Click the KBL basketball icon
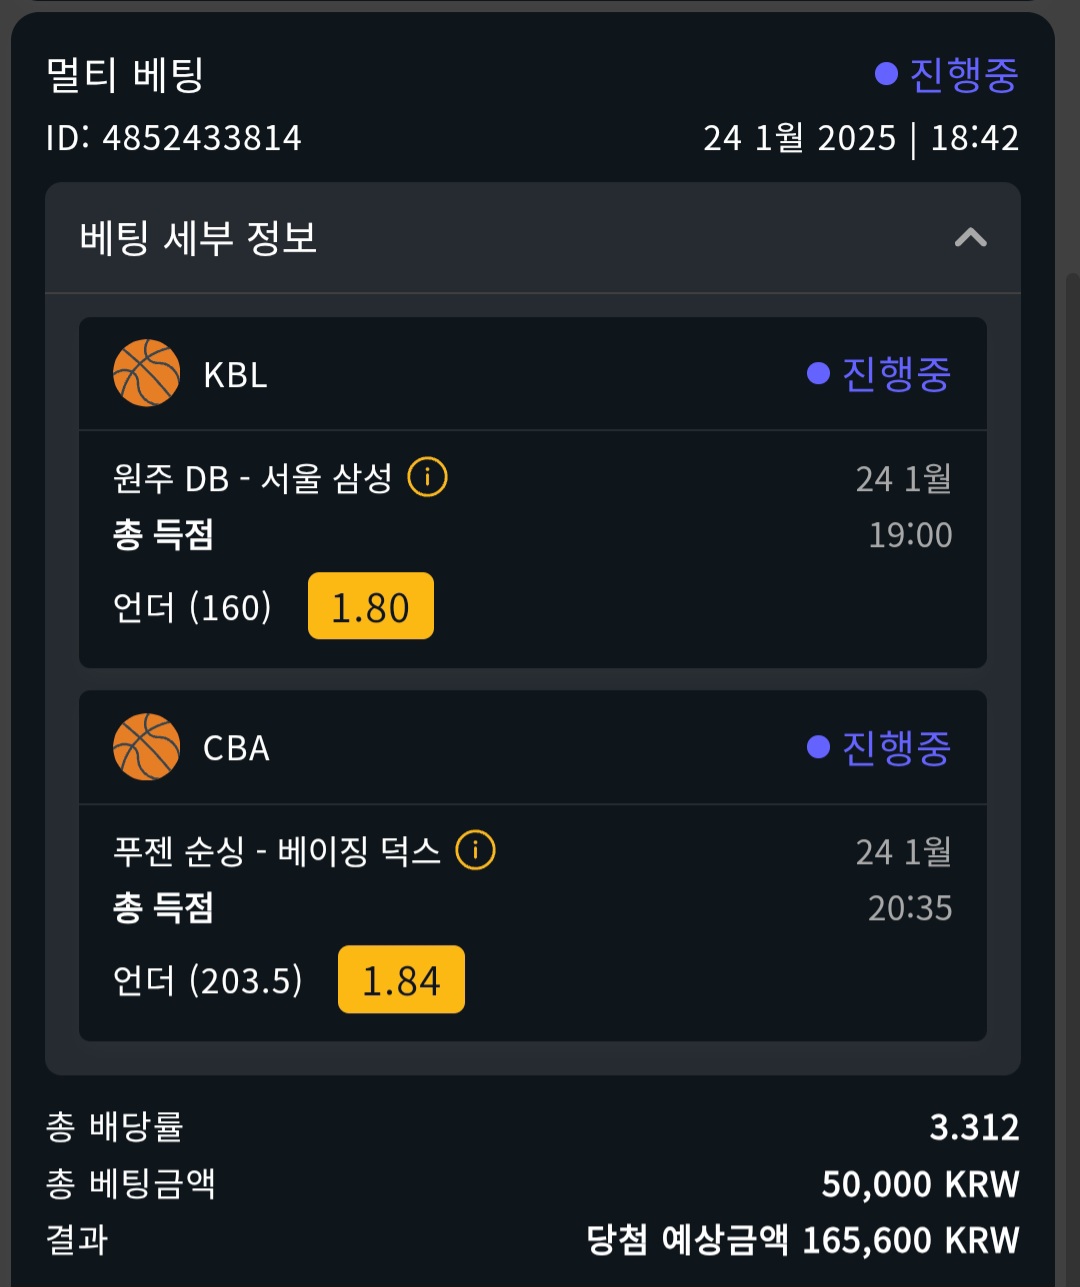Image resolution: width=1080 pixels, height=1287 pixels. point(147,373)
